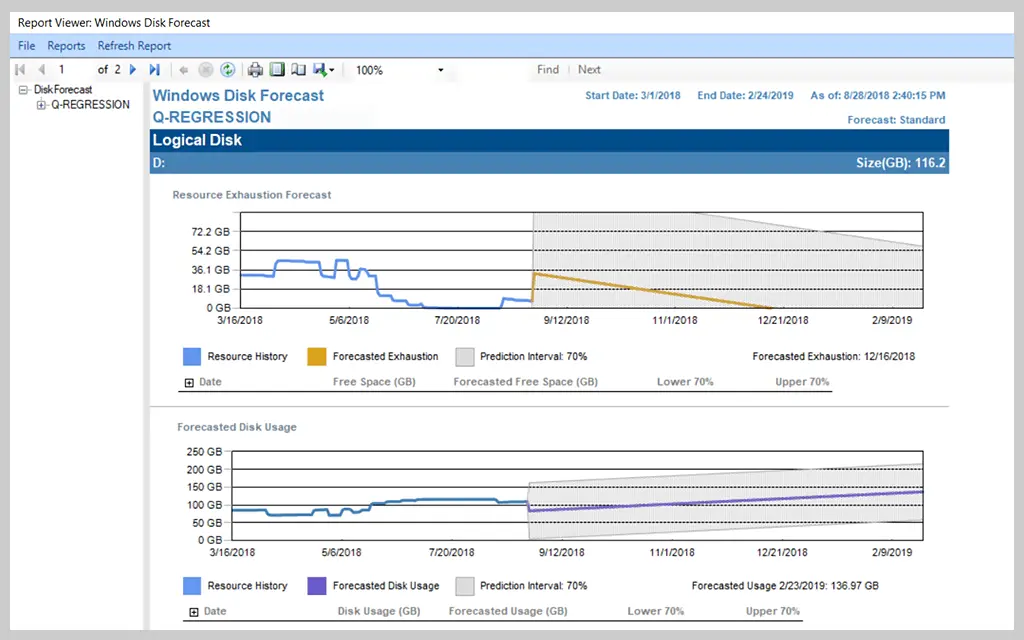Click the Find button

tap(548, 69)
